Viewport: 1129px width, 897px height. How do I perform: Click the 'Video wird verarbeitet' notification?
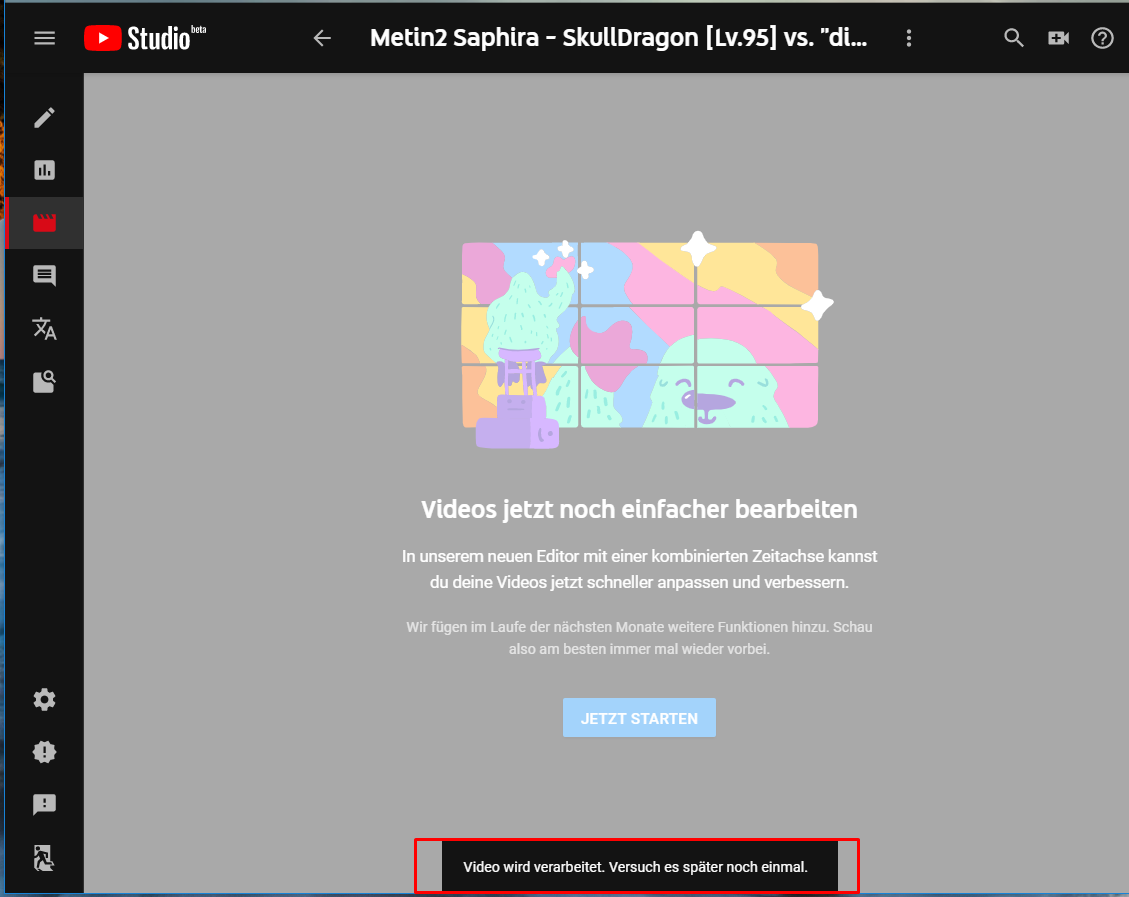[x=637, y=867]
